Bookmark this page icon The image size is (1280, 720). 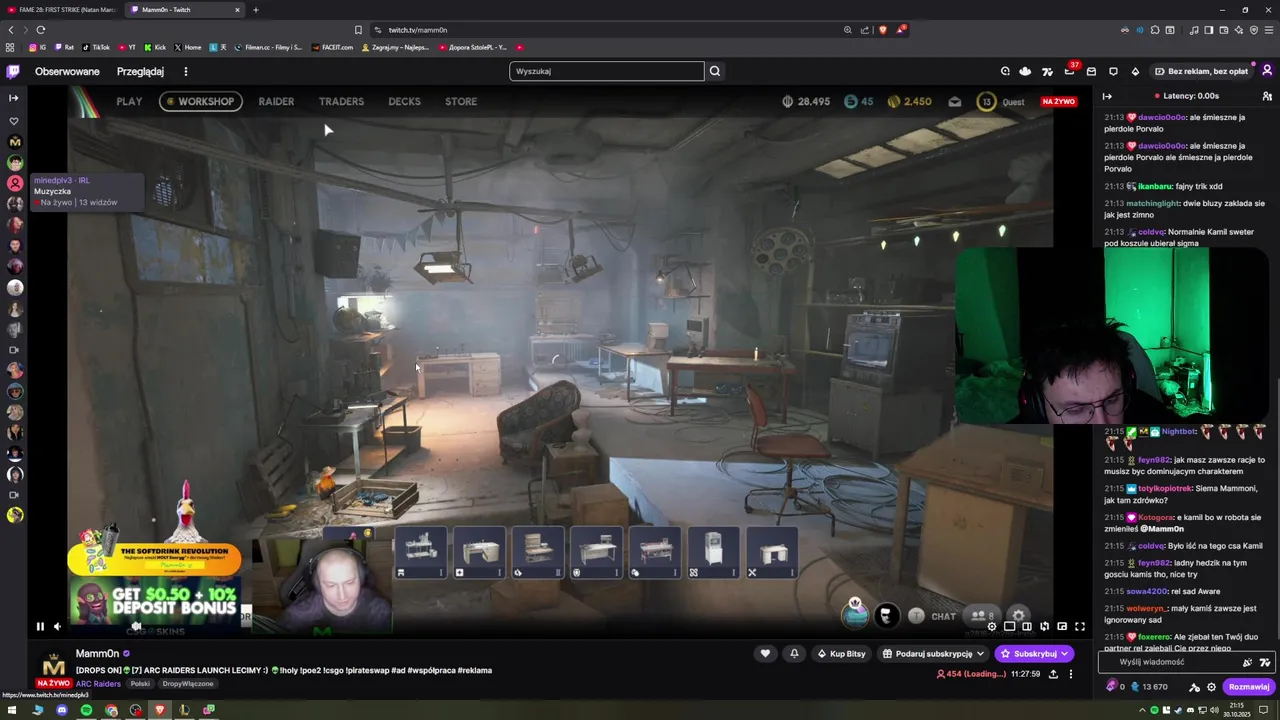pos(358,30)
